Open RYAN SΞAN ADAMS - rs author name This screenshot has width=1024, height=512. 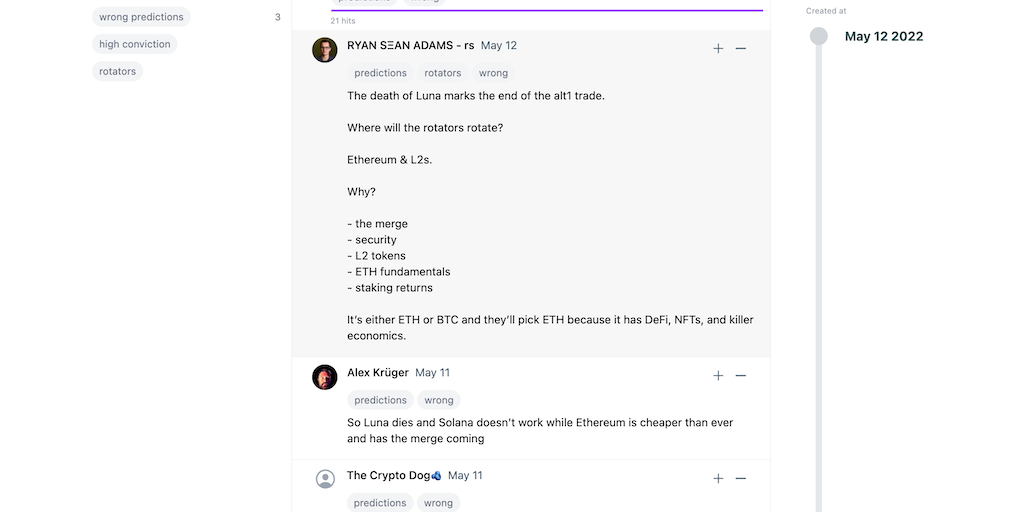pos(410,45)
